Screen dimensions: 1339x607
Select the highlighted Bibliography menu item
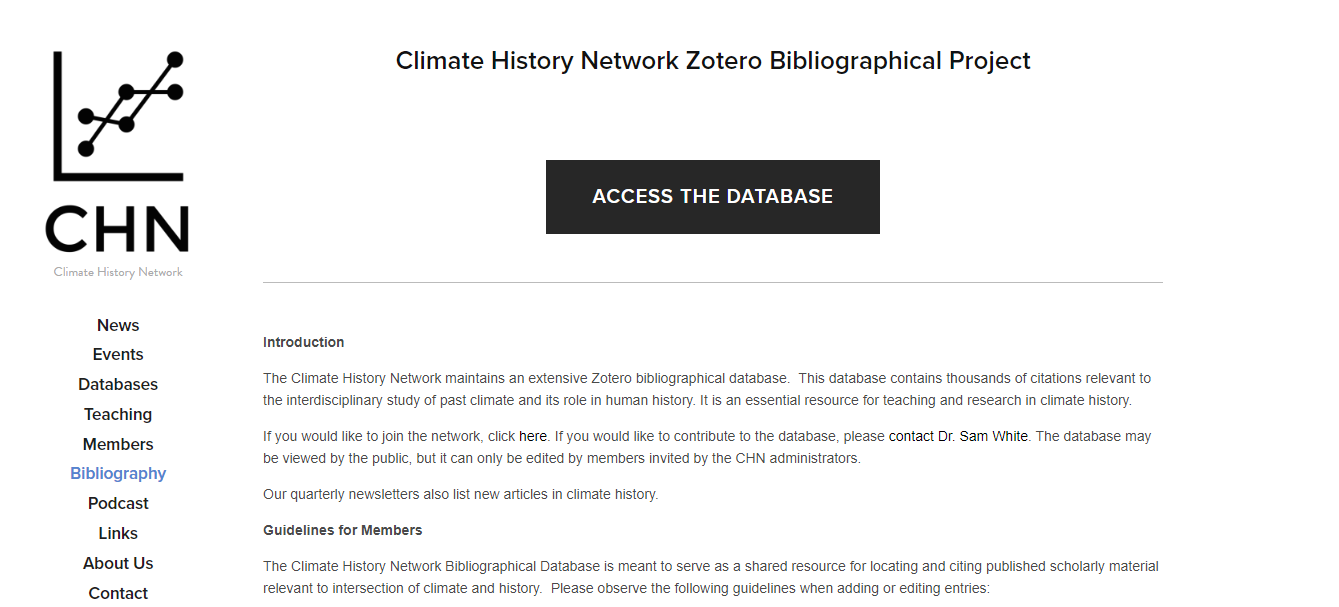(x=118, y=474)
